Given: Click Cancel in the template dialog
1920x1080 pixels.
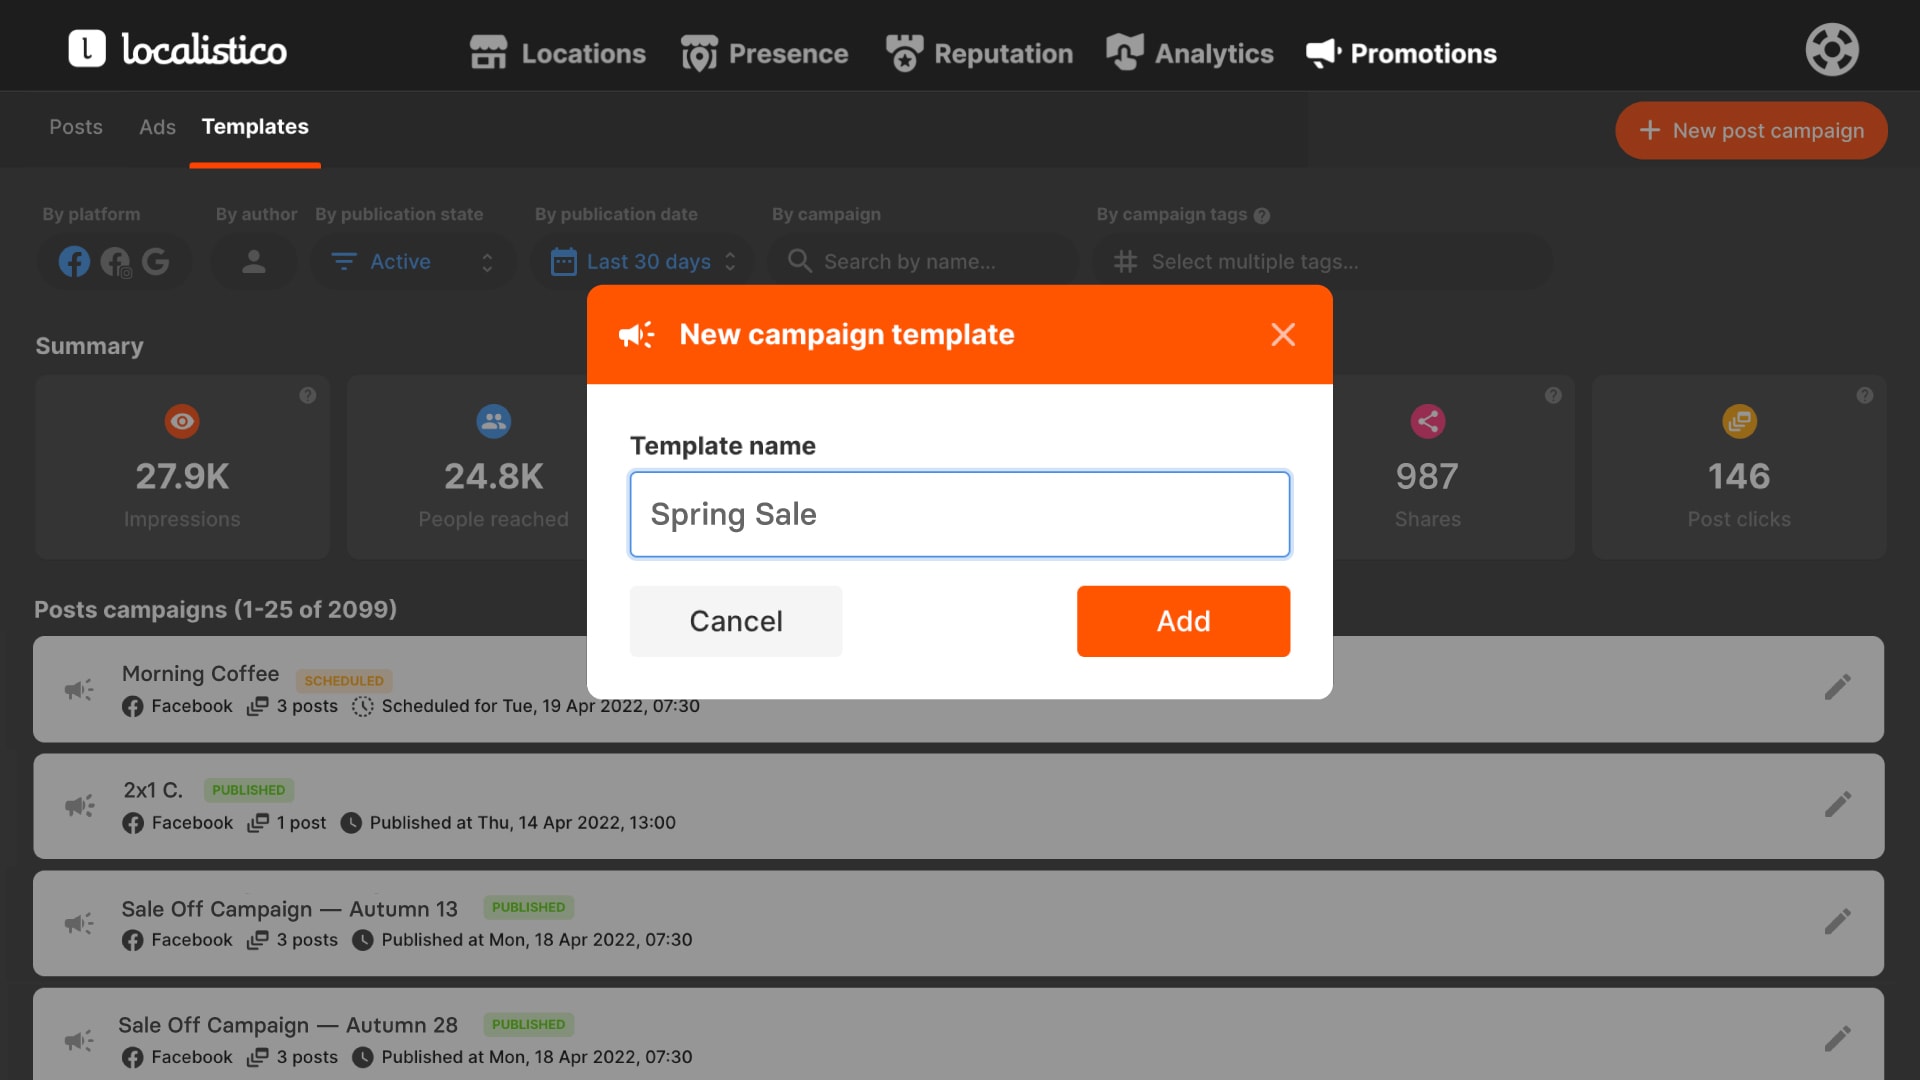Looking at the screenshot, I should click(x=736, y=621).
